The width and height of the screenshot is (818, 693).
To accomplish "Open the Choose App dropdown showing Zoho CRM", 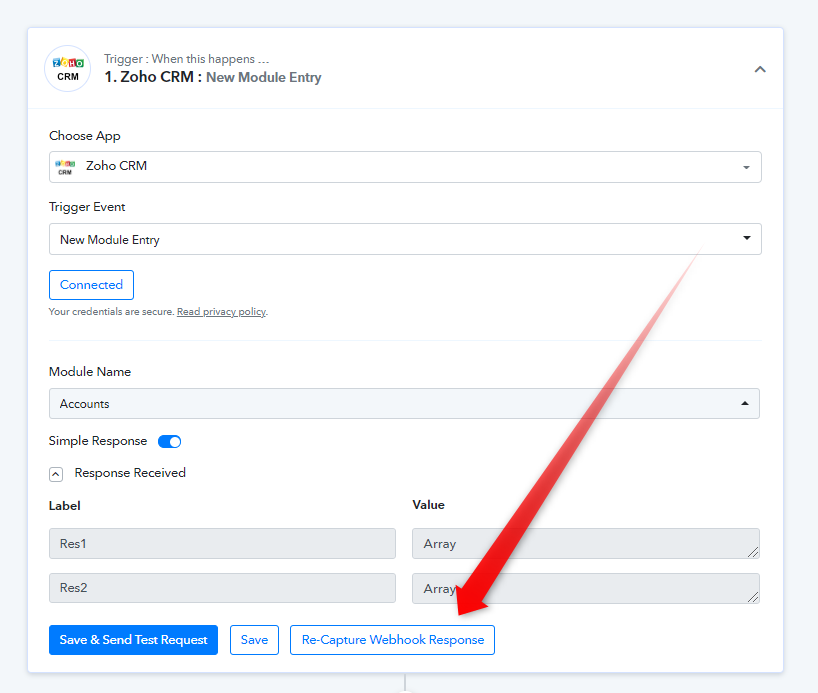I will [405, 167].
